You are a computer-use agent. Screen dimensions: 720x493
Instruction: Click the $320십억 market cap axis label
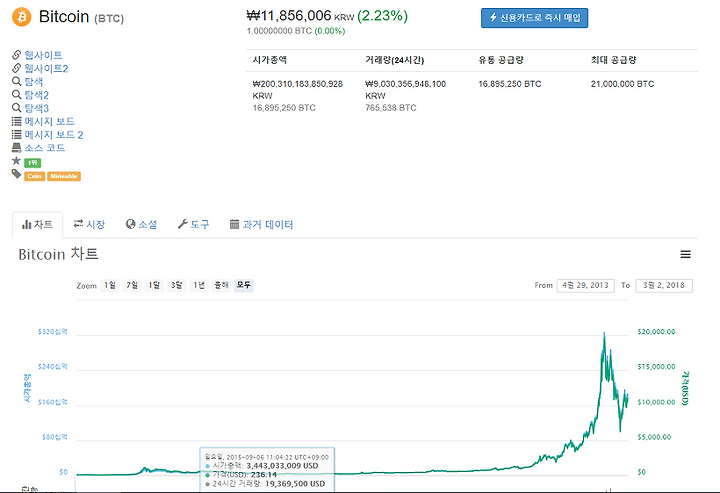click(x=53, y=331)
